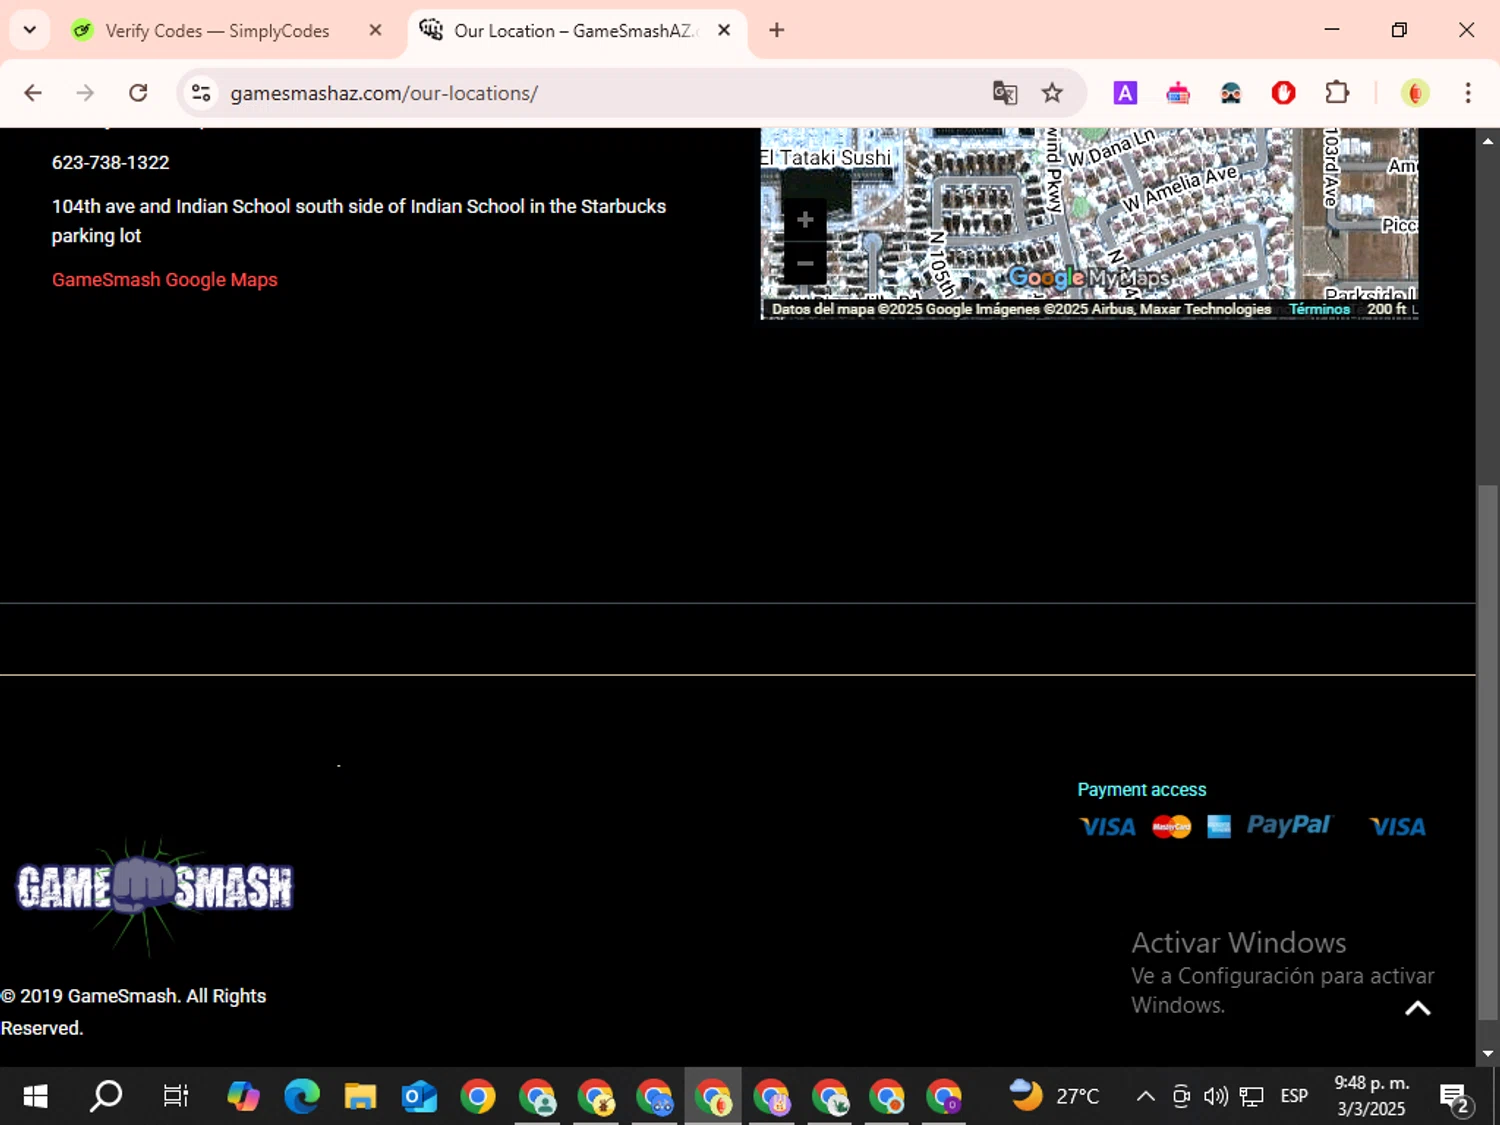Open the Chrome profile avatar

point(1415,93)
